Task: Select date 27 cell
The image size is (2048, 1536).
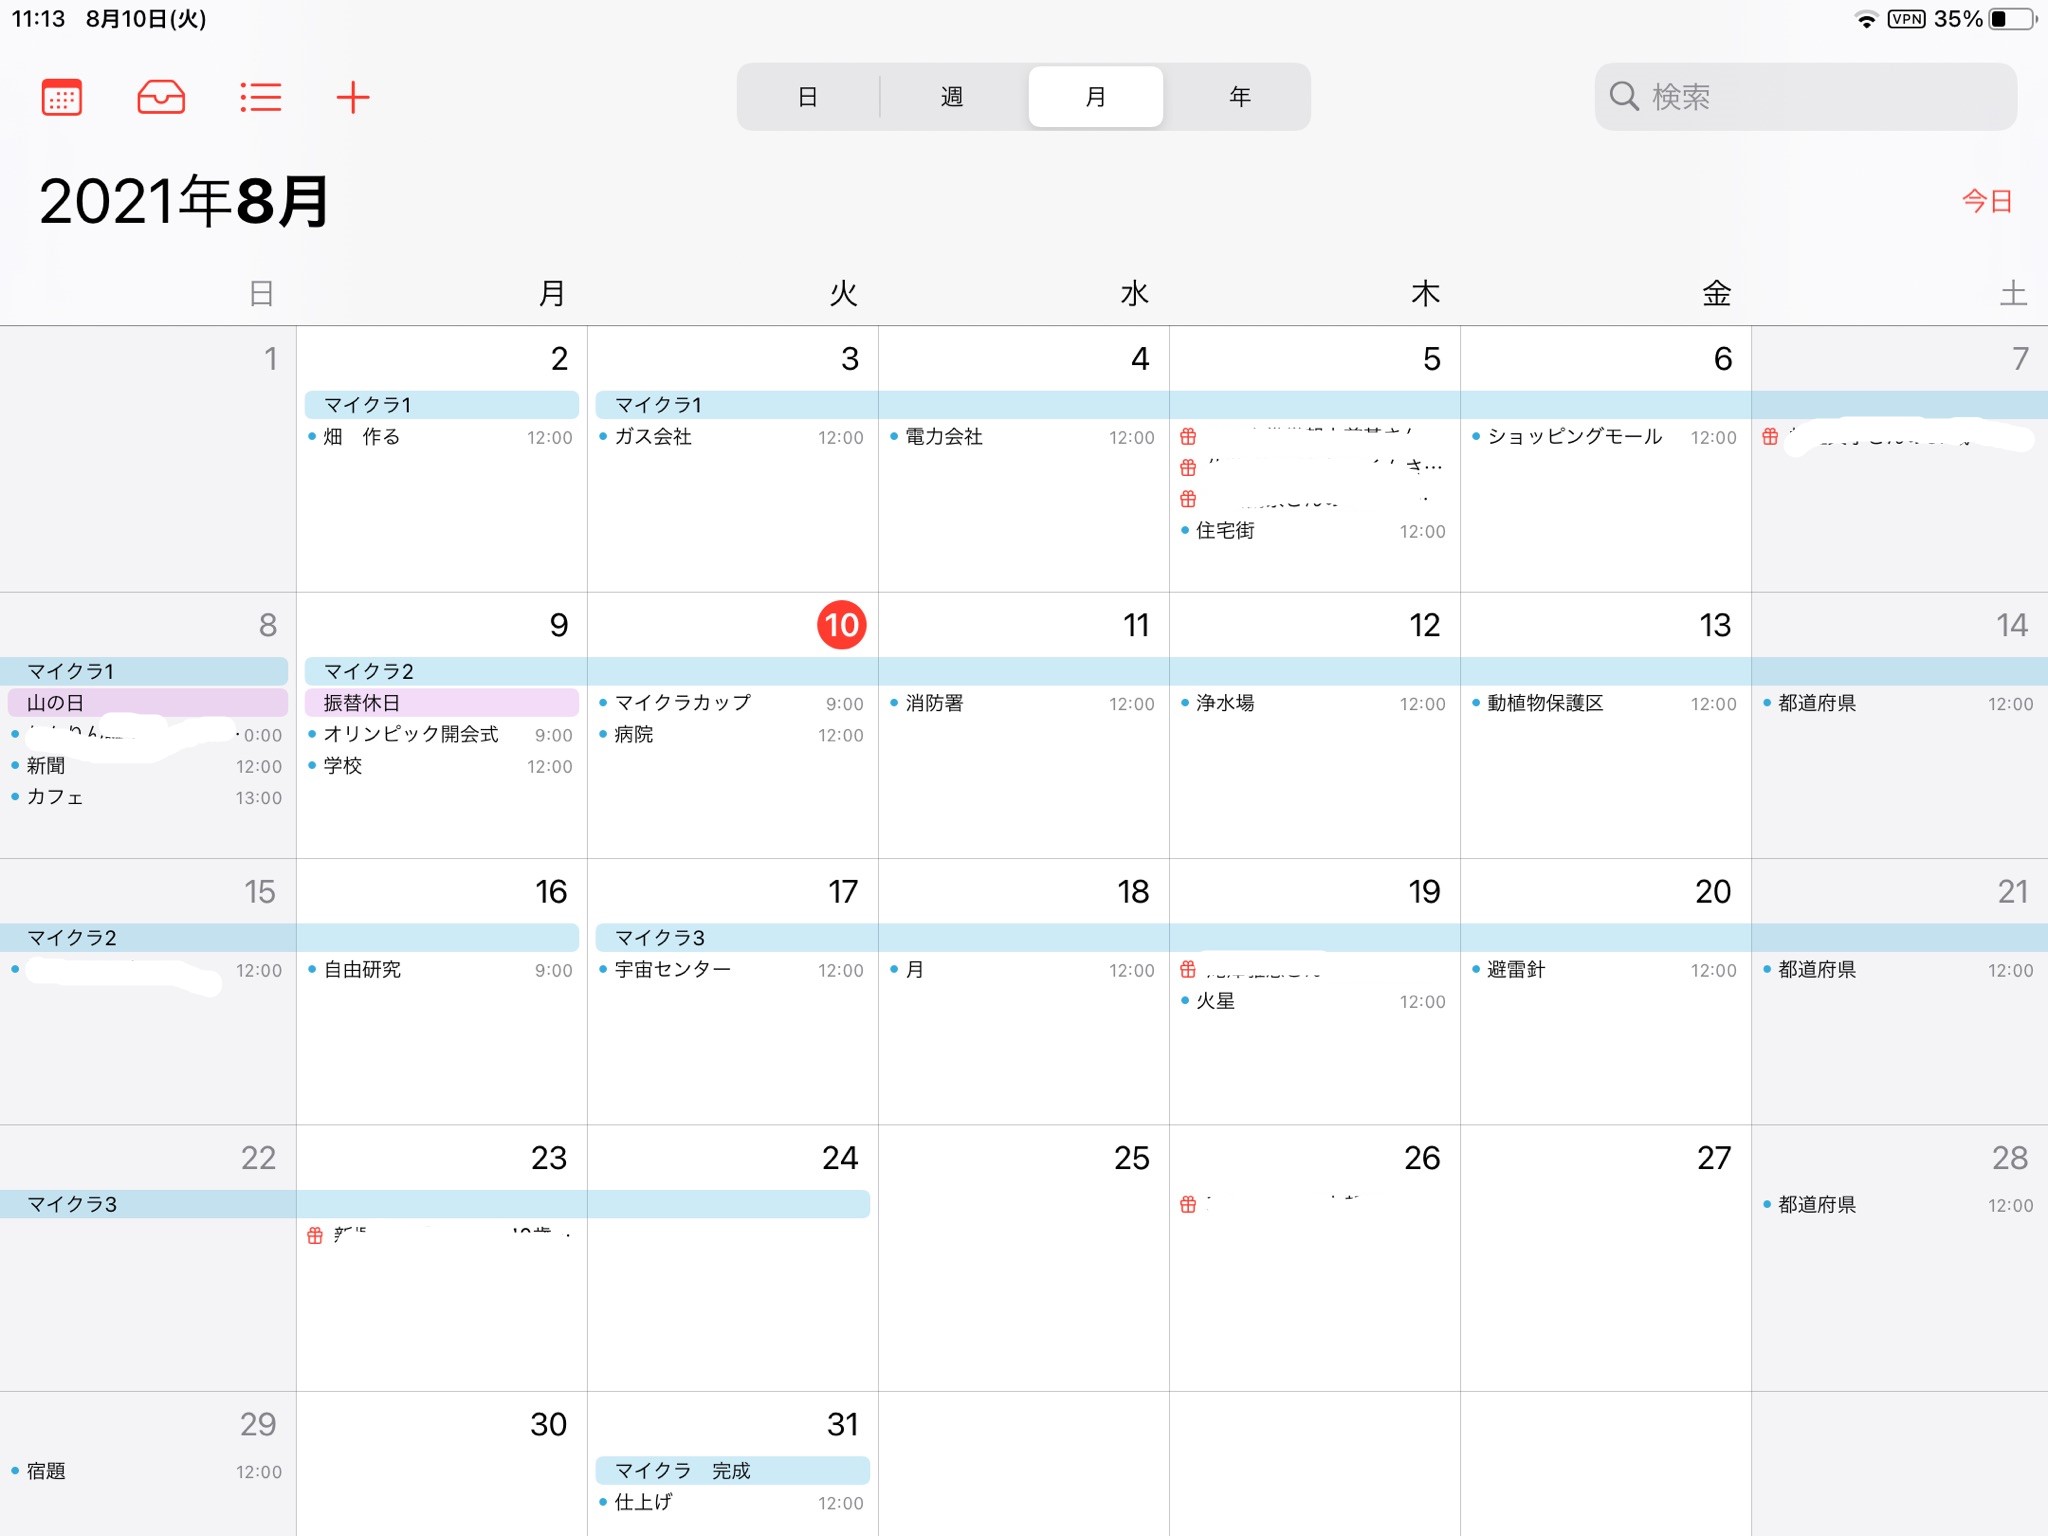Action: tap(1605, 1258)
